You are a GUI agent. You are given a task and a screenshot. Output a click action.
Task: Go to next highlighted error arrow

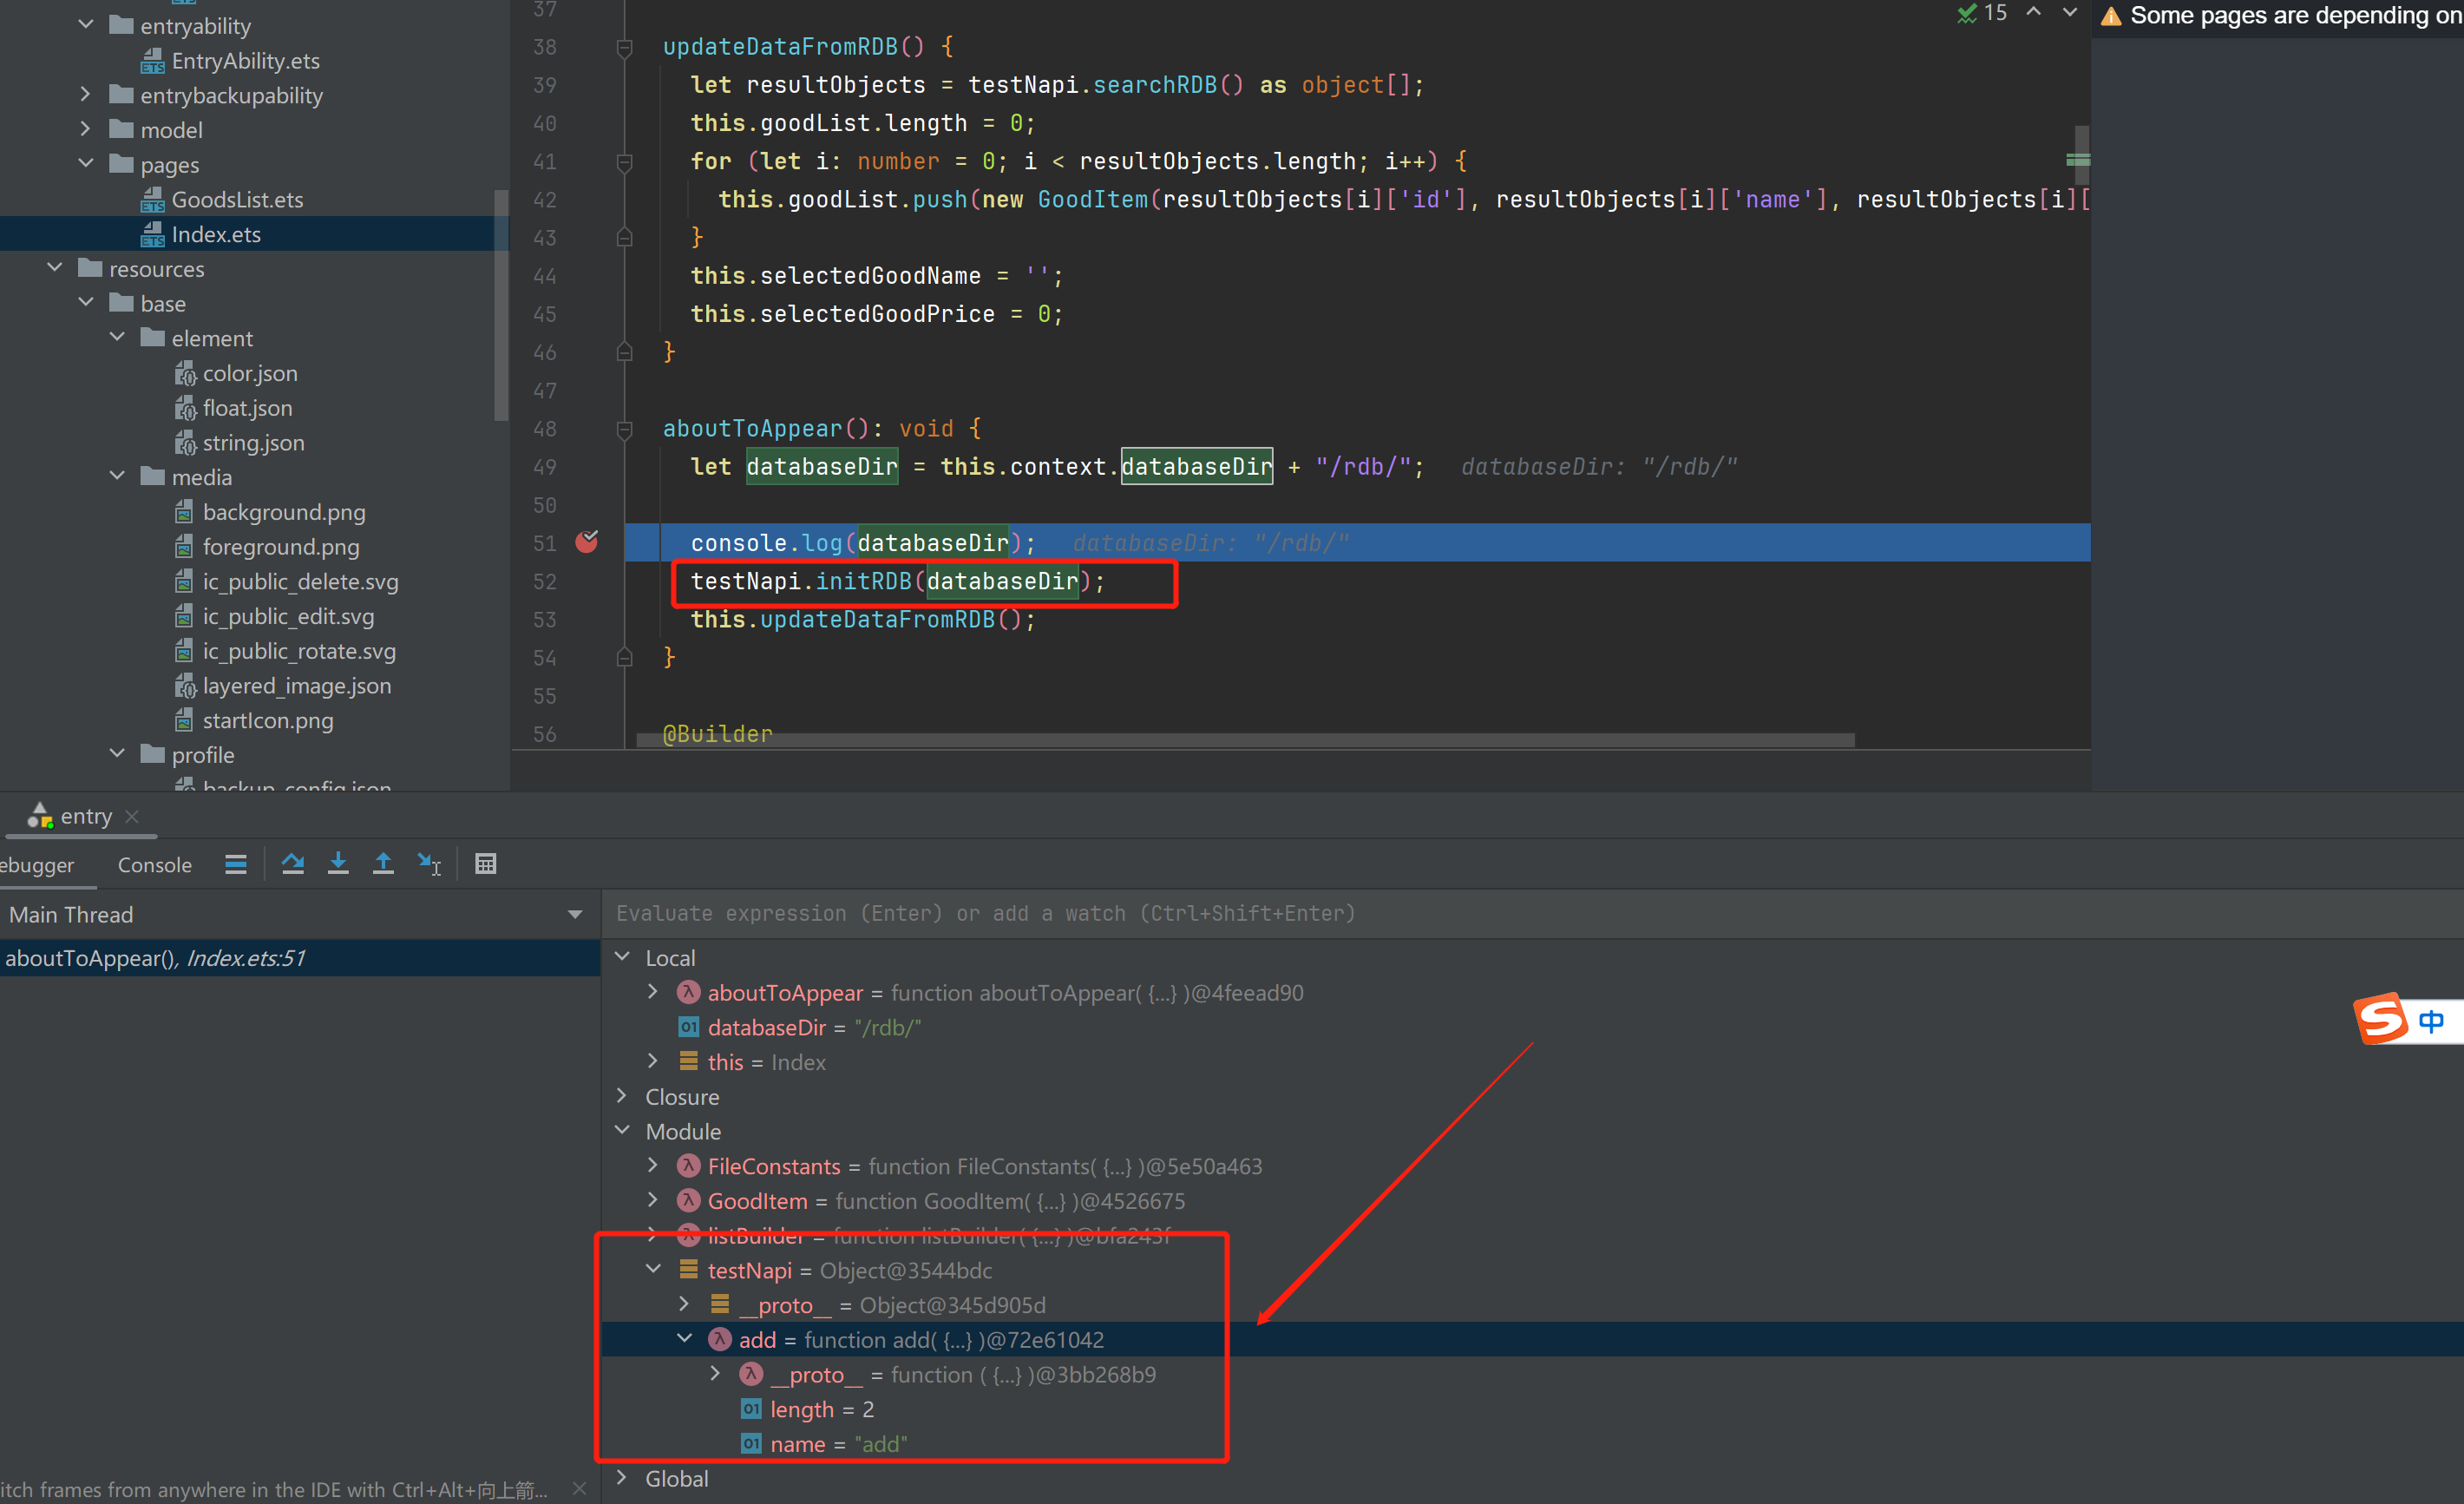2070,14
